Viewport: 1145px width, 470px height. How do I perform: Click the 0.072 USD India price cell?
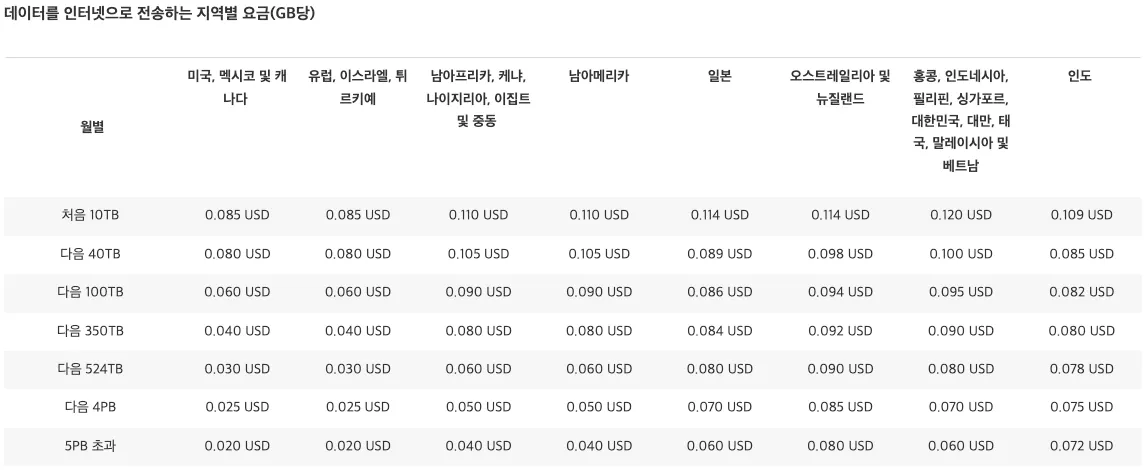[1081, 446]
